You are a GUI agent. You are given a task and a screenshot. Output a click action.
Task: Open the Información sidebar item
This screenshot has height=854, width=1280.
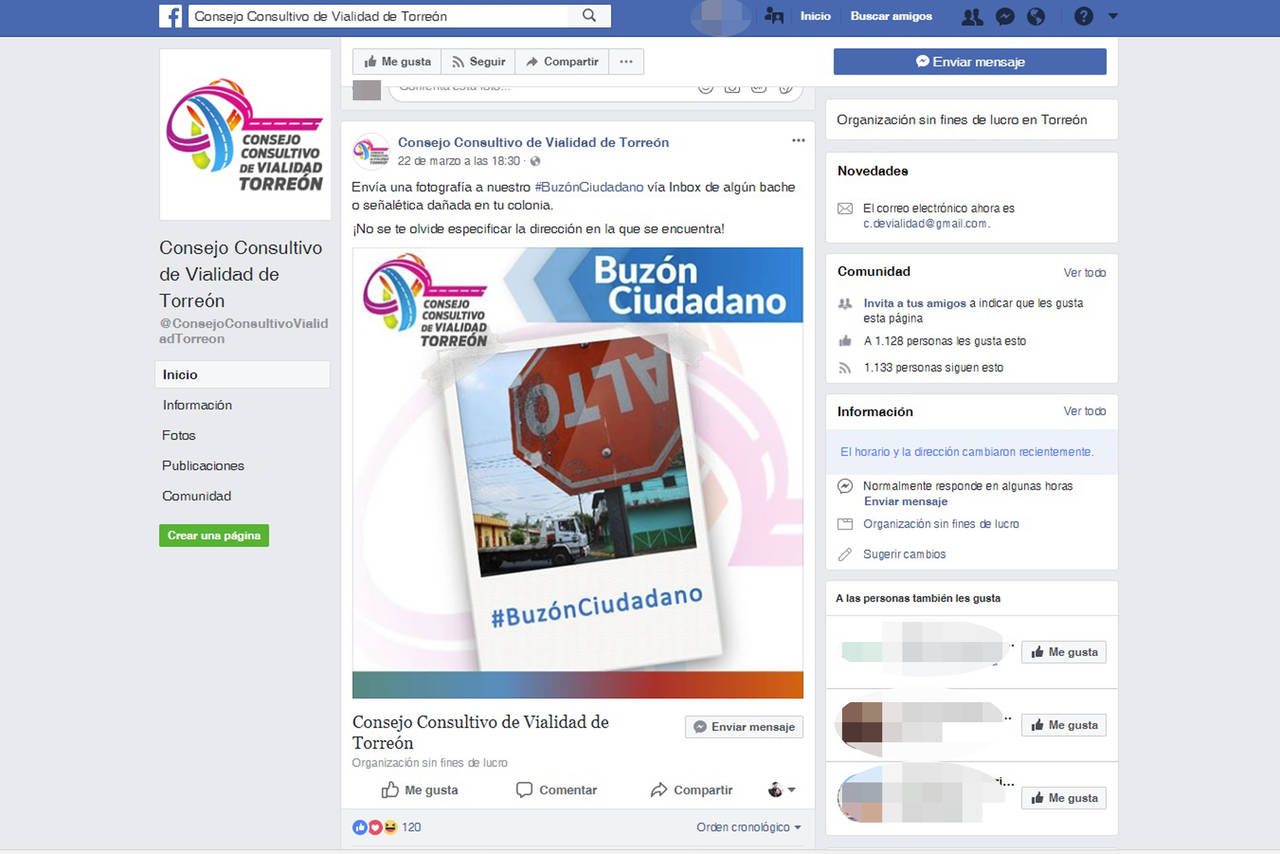coord(197,405)
